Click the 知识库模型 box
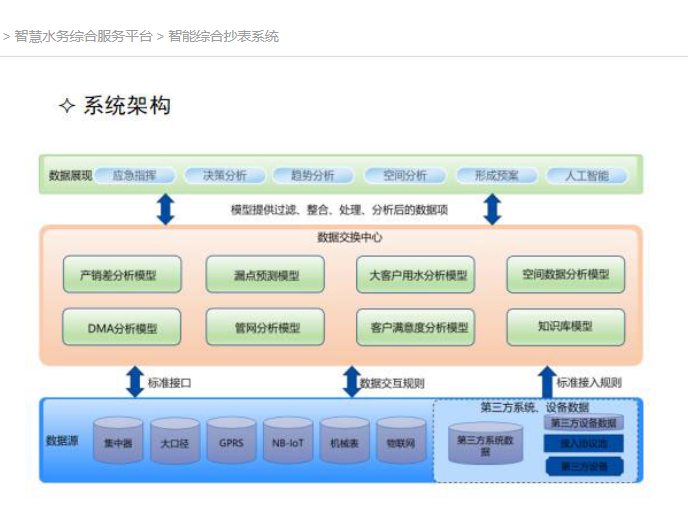Viewport: 688px width, 510px height. [566, 327]
